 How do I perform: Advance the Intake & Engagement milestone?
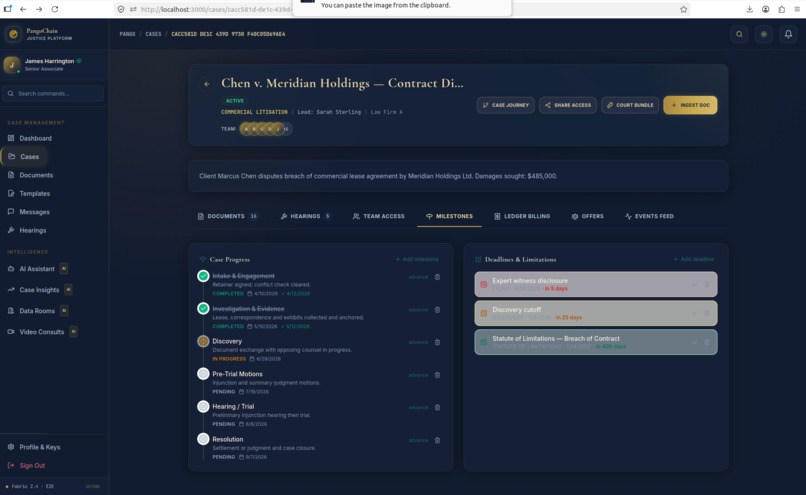coord(418,277)
